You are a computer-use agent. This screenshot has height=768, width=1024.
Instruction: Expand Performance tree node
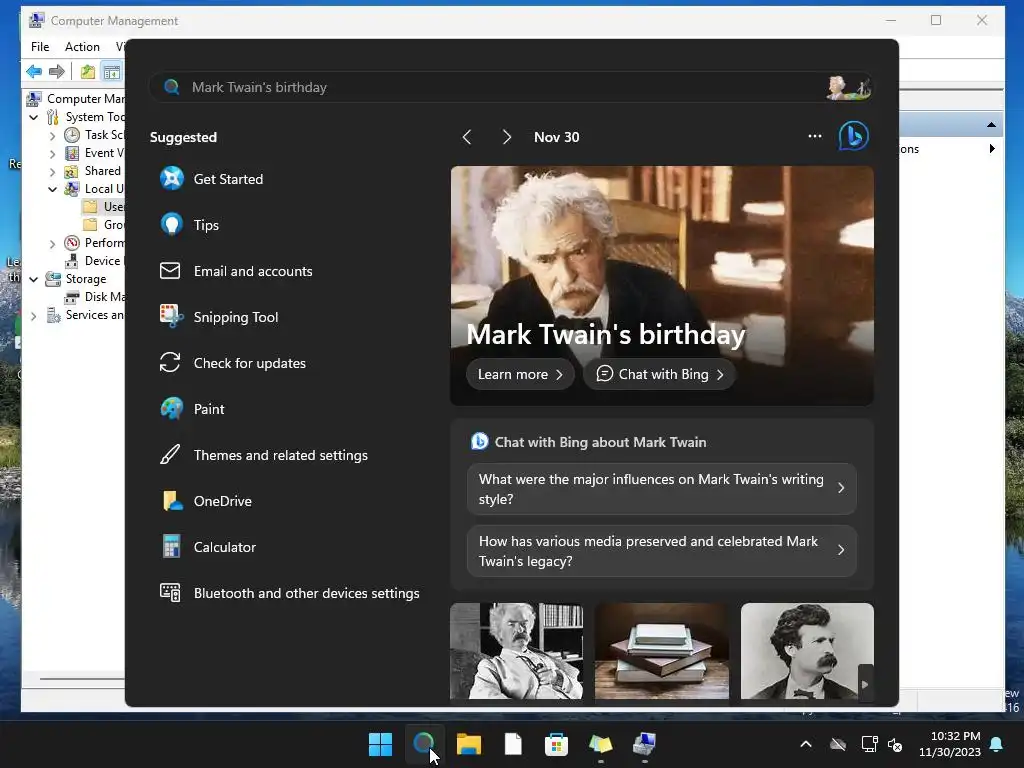(x=52, y=244)
